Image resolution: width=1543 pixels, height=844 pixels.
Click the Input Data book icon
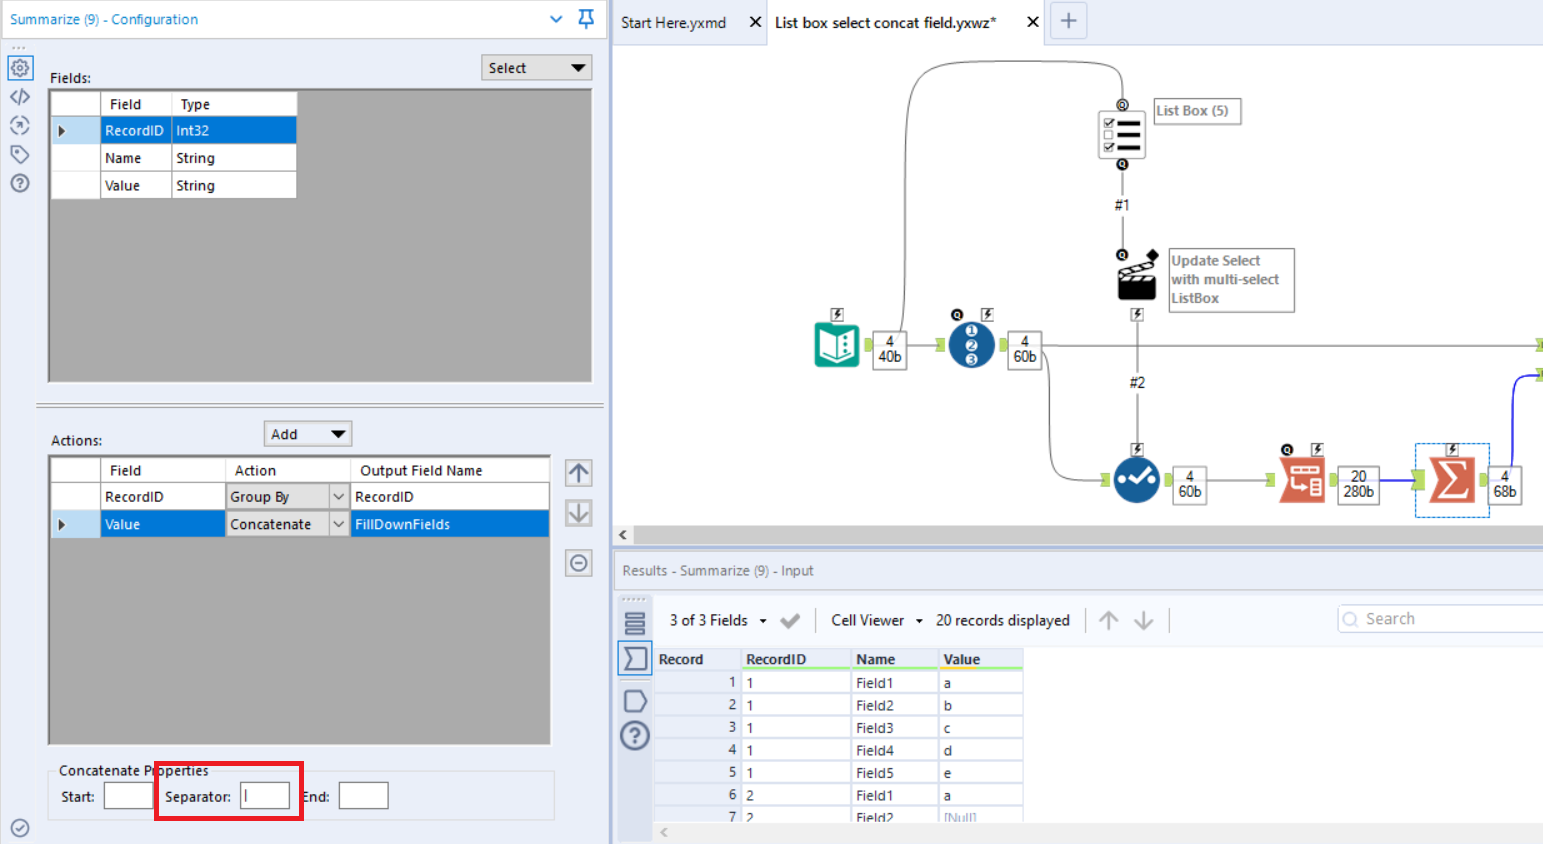click(x=836, y=345)
